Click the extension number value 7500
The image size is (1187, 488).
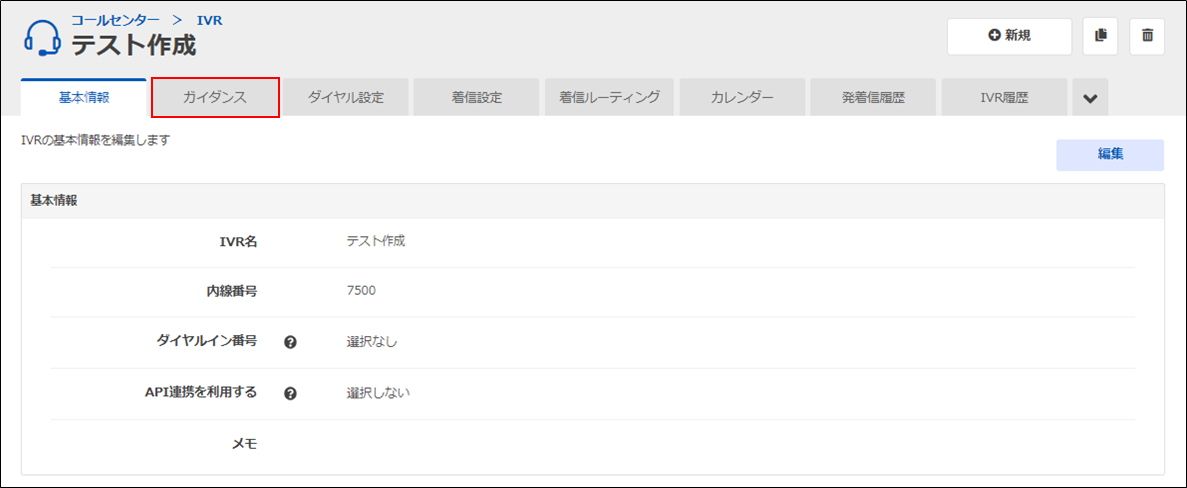coord(361,291)
